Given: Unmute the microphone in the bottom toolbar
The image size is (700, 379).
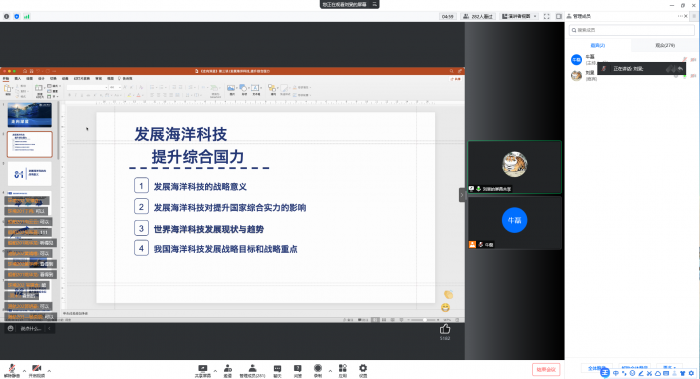Looking at the screenshot, I should pos(12,370).
